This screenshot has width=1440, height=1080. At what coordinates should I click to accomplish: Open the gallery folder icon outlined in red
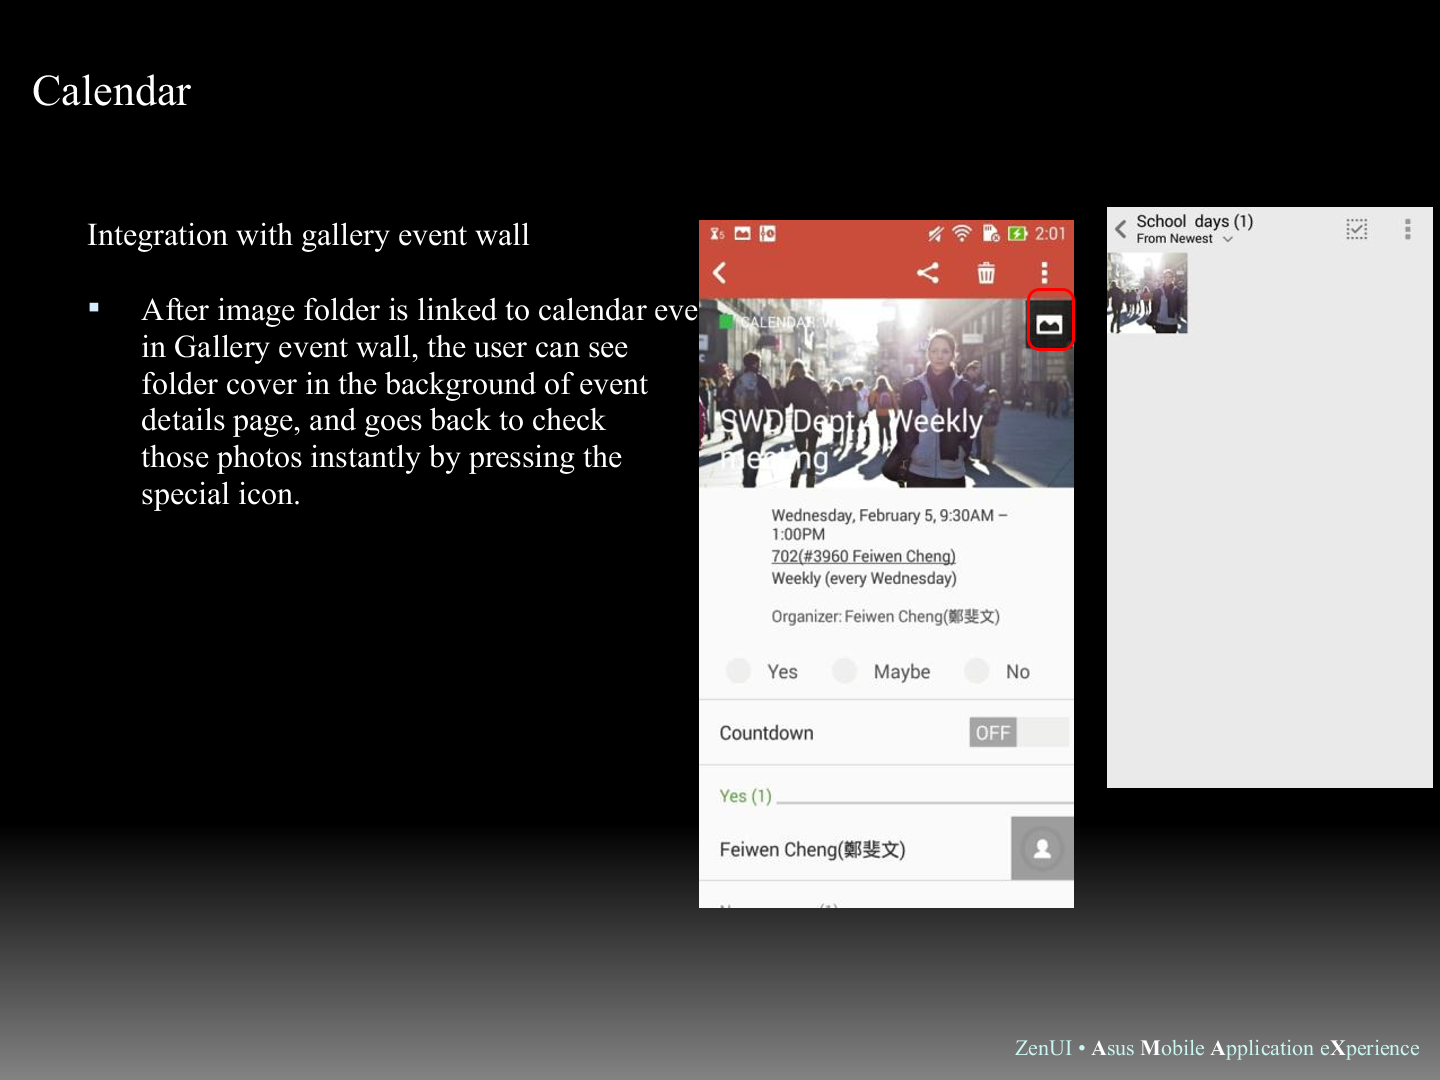tap(1049, 322)
